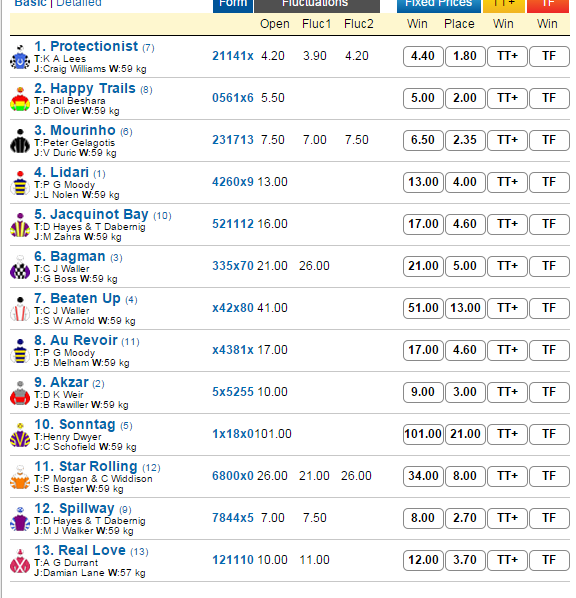Open Mourinho form figures 231713
Image resolution: width=576 pixels, height=598 pixels.
pyautogui.click(x=233, y=140)
